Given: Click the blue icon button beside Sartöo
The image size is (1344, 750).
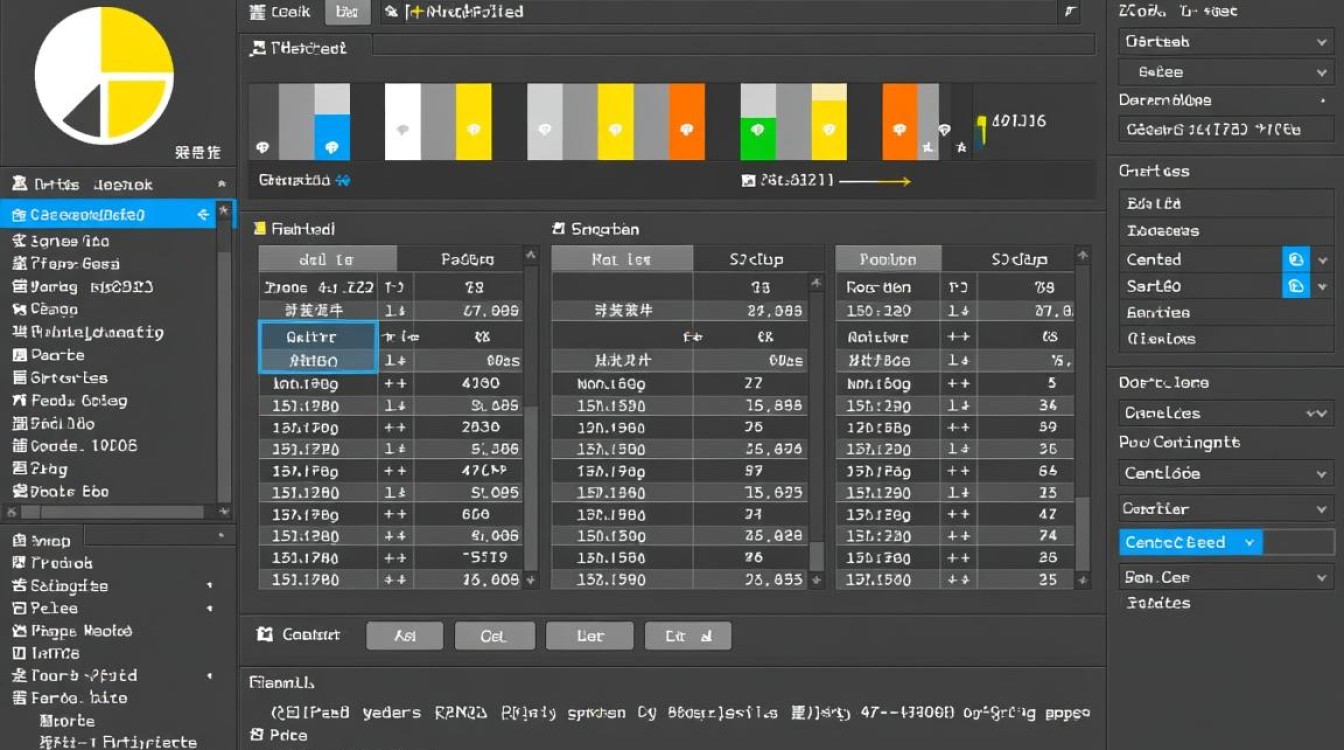Looking at the screenshot, I should tap(1296, 286).
